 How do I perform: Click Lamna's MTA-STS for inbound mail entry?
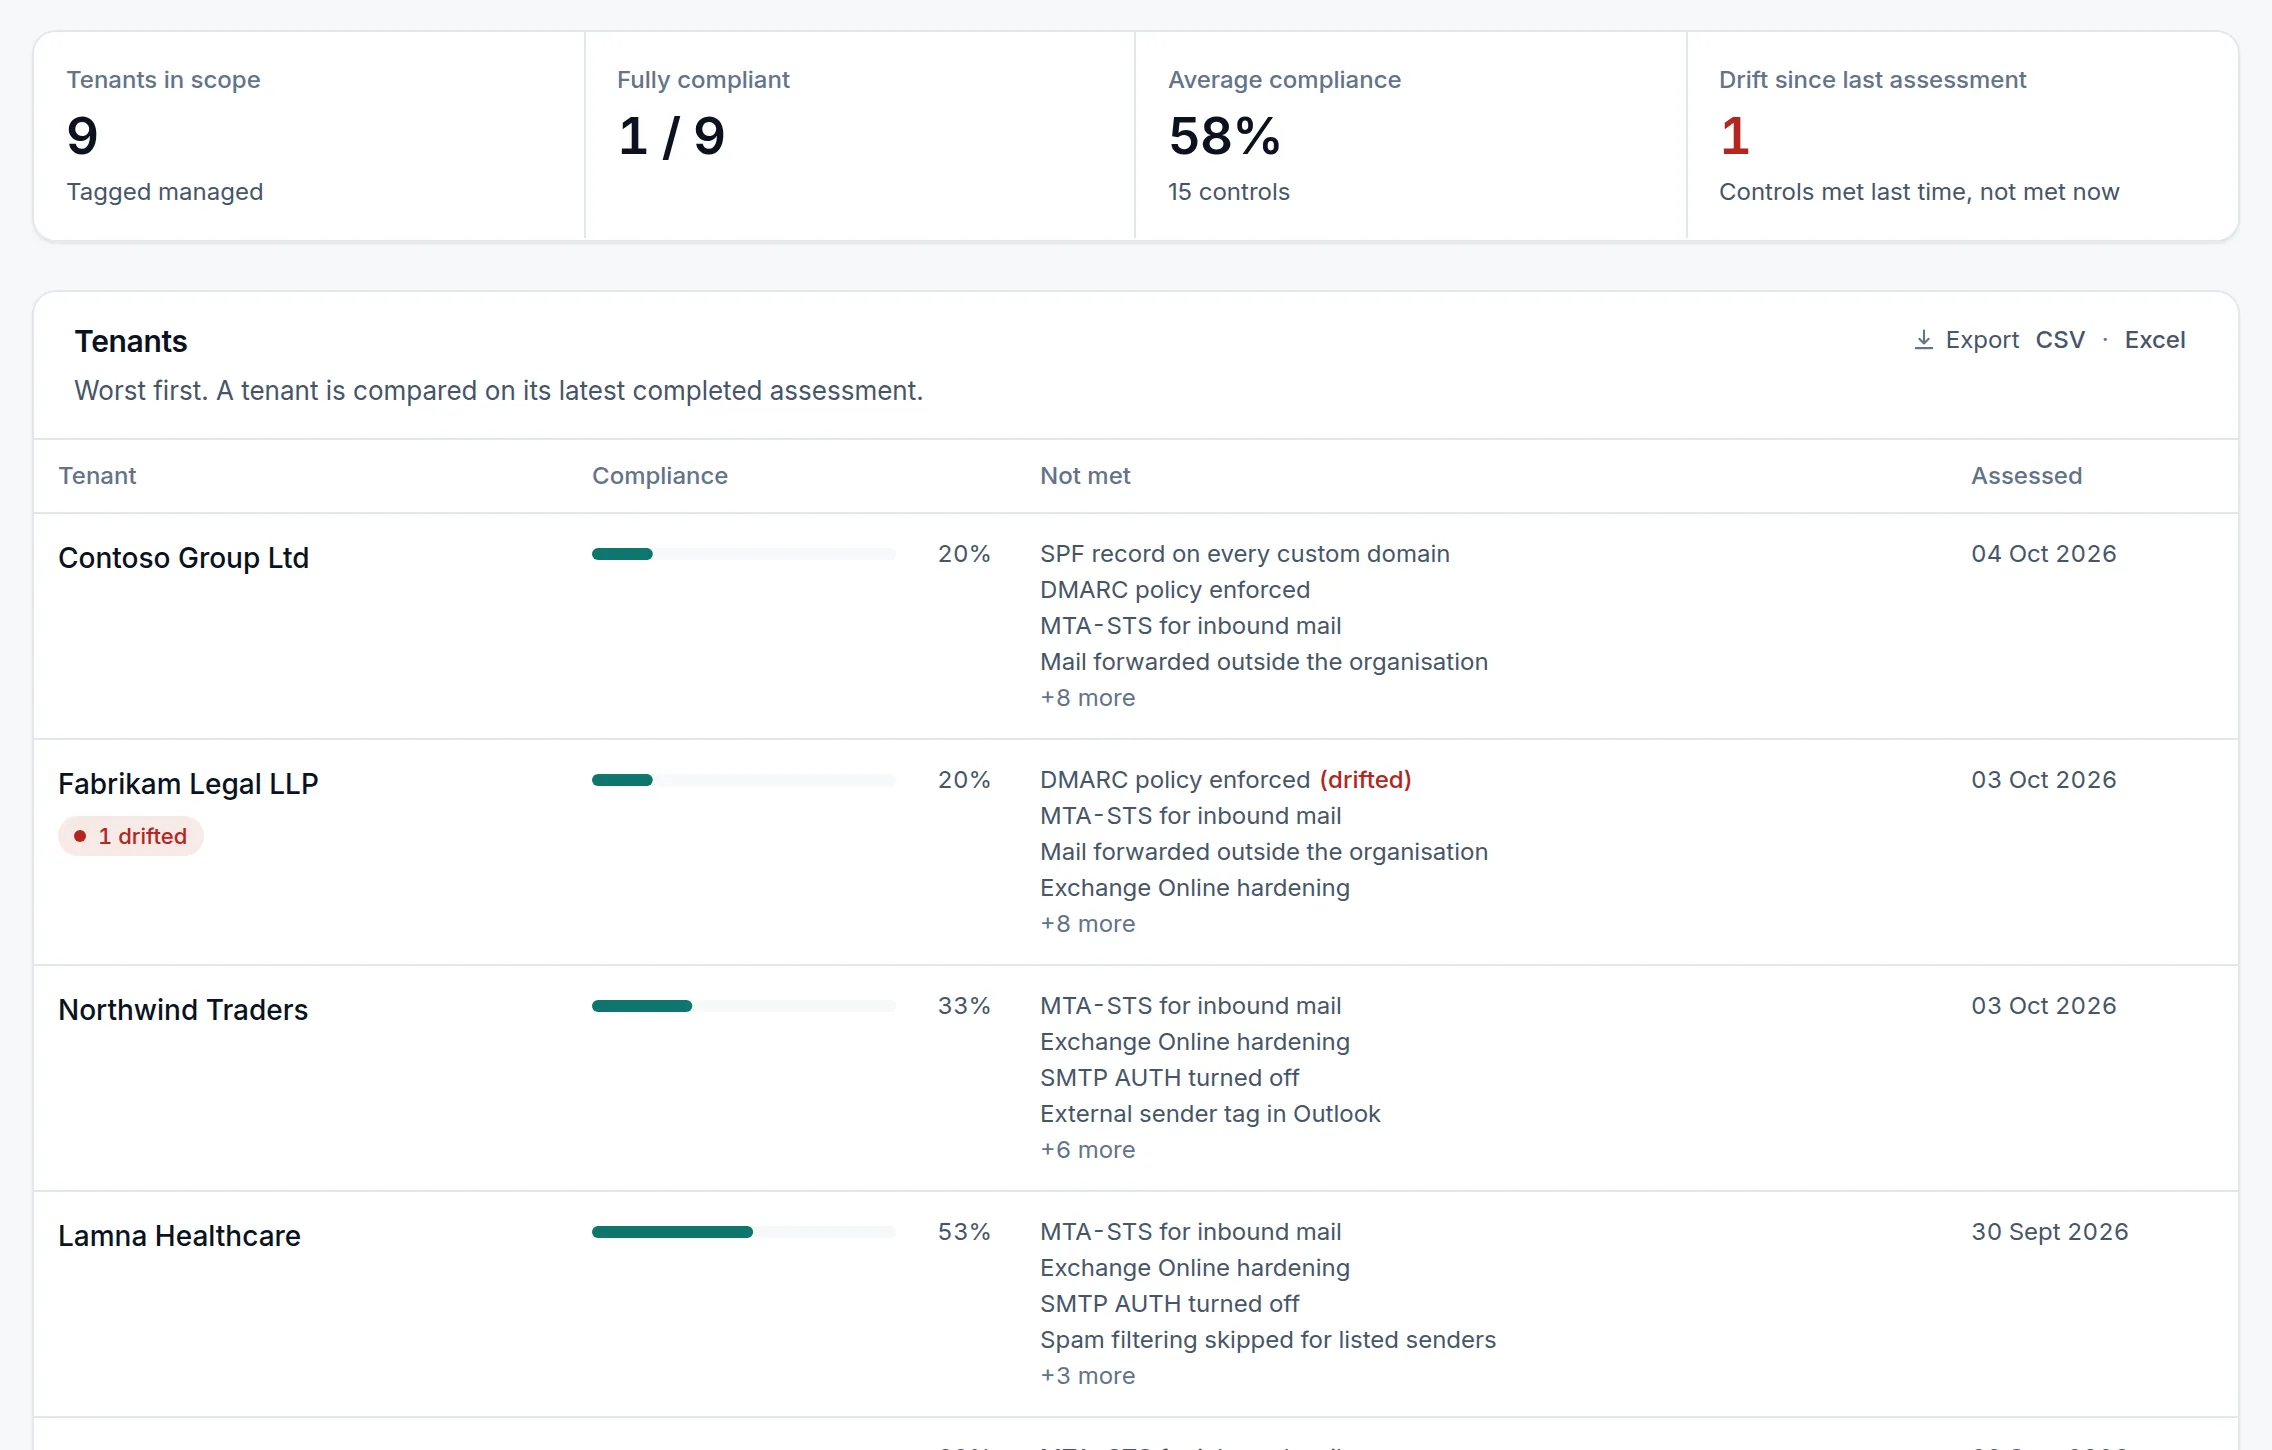[x=1190, y=1232]
